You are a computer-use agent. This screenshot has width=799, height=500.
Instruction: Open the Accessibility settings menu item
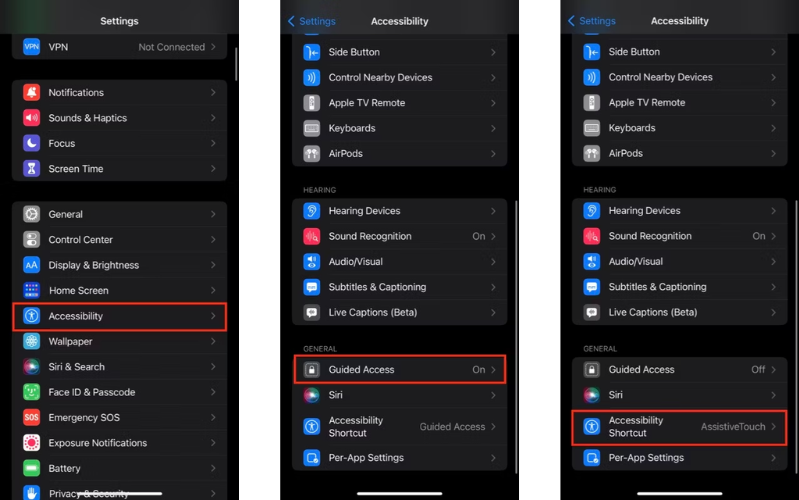(120, 316)
